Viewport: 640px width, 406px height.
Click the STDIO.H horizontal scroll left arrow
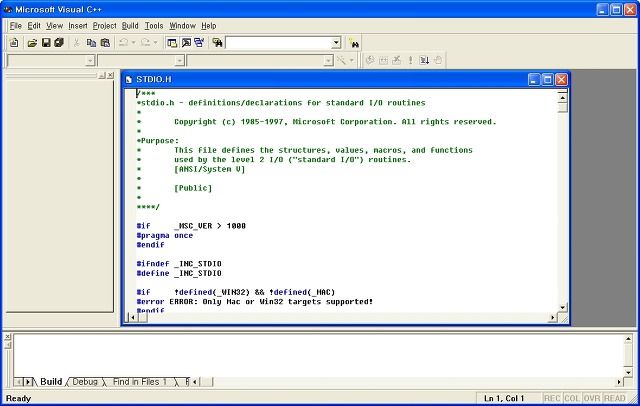tap(133, 317)
